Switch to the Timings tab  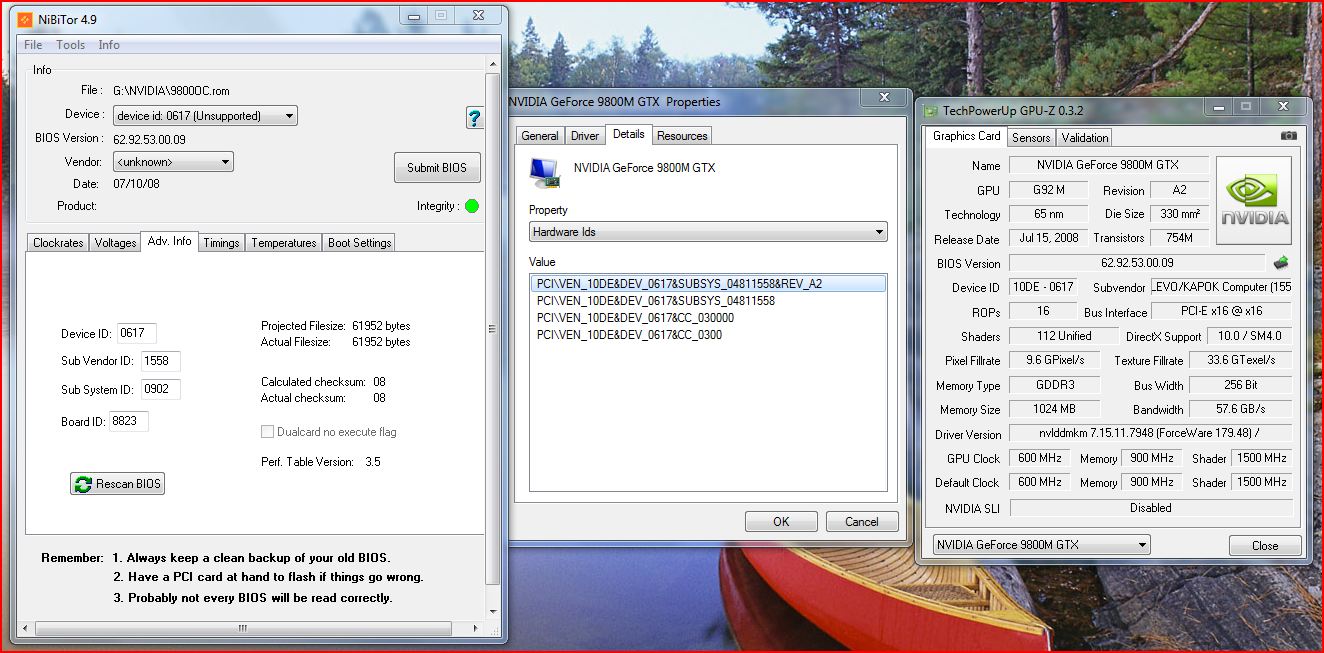pyautogui.click(x=221, y=243)
